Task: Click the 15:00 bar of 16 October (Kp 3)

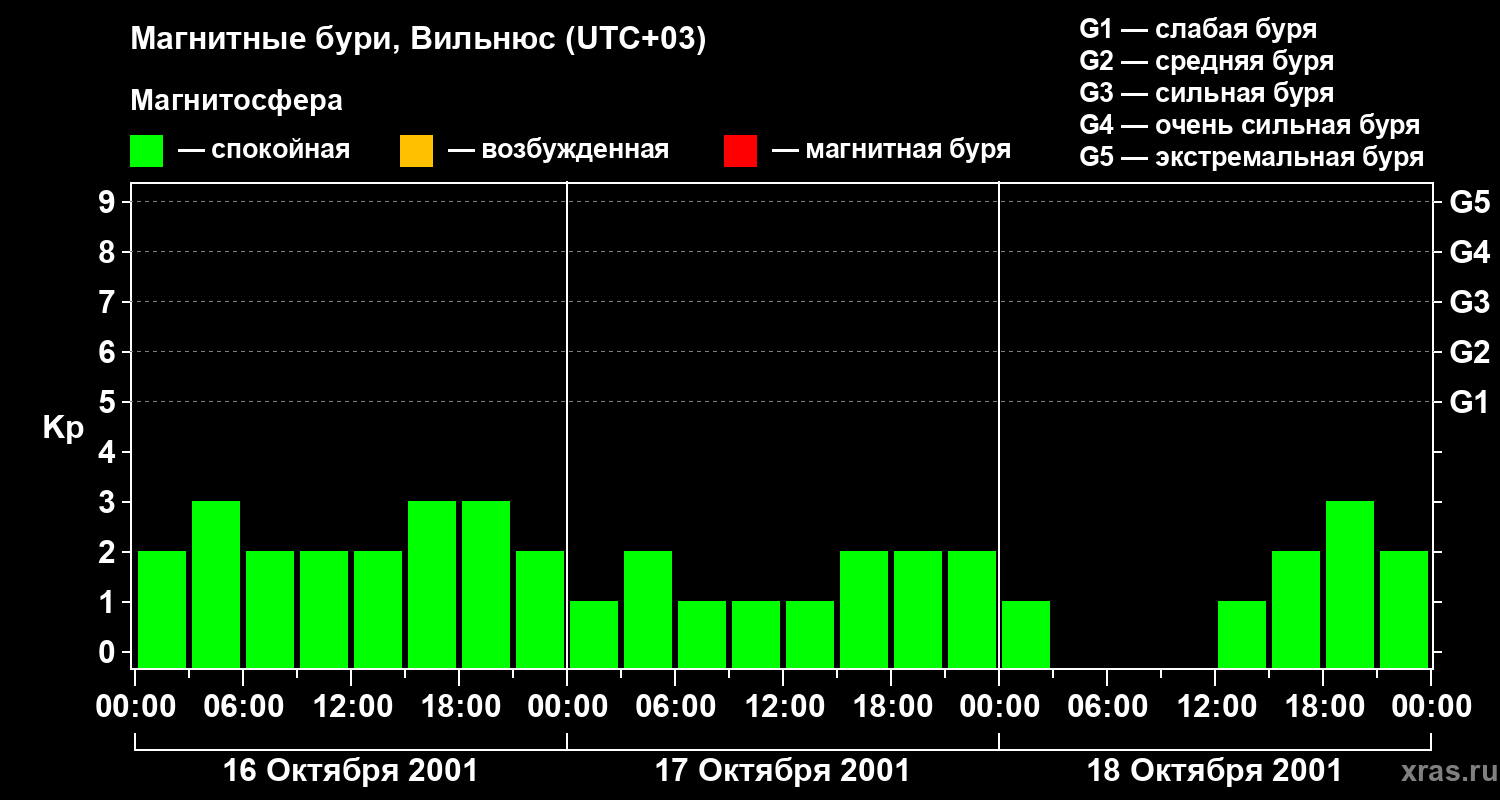Action: click(x=432, y=584)
